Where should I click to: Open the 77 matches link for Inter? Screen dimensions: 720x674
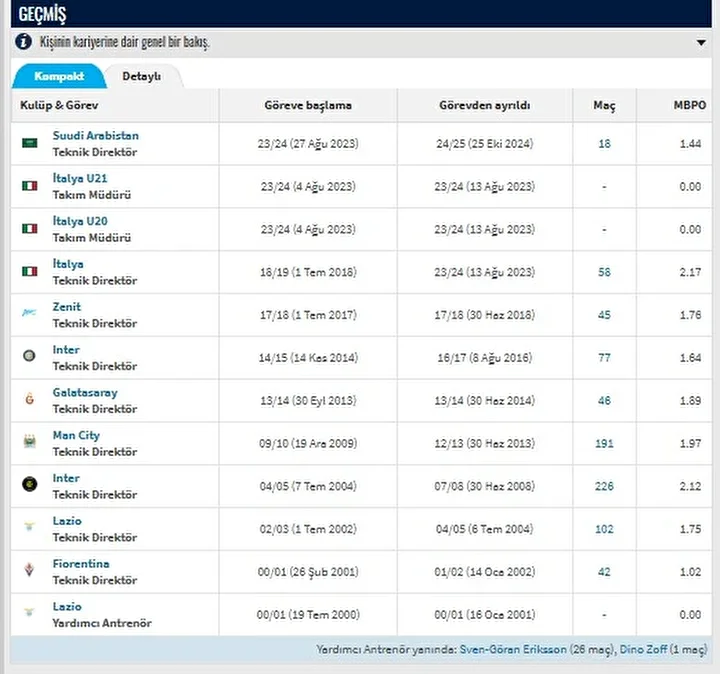pos(604,358)
